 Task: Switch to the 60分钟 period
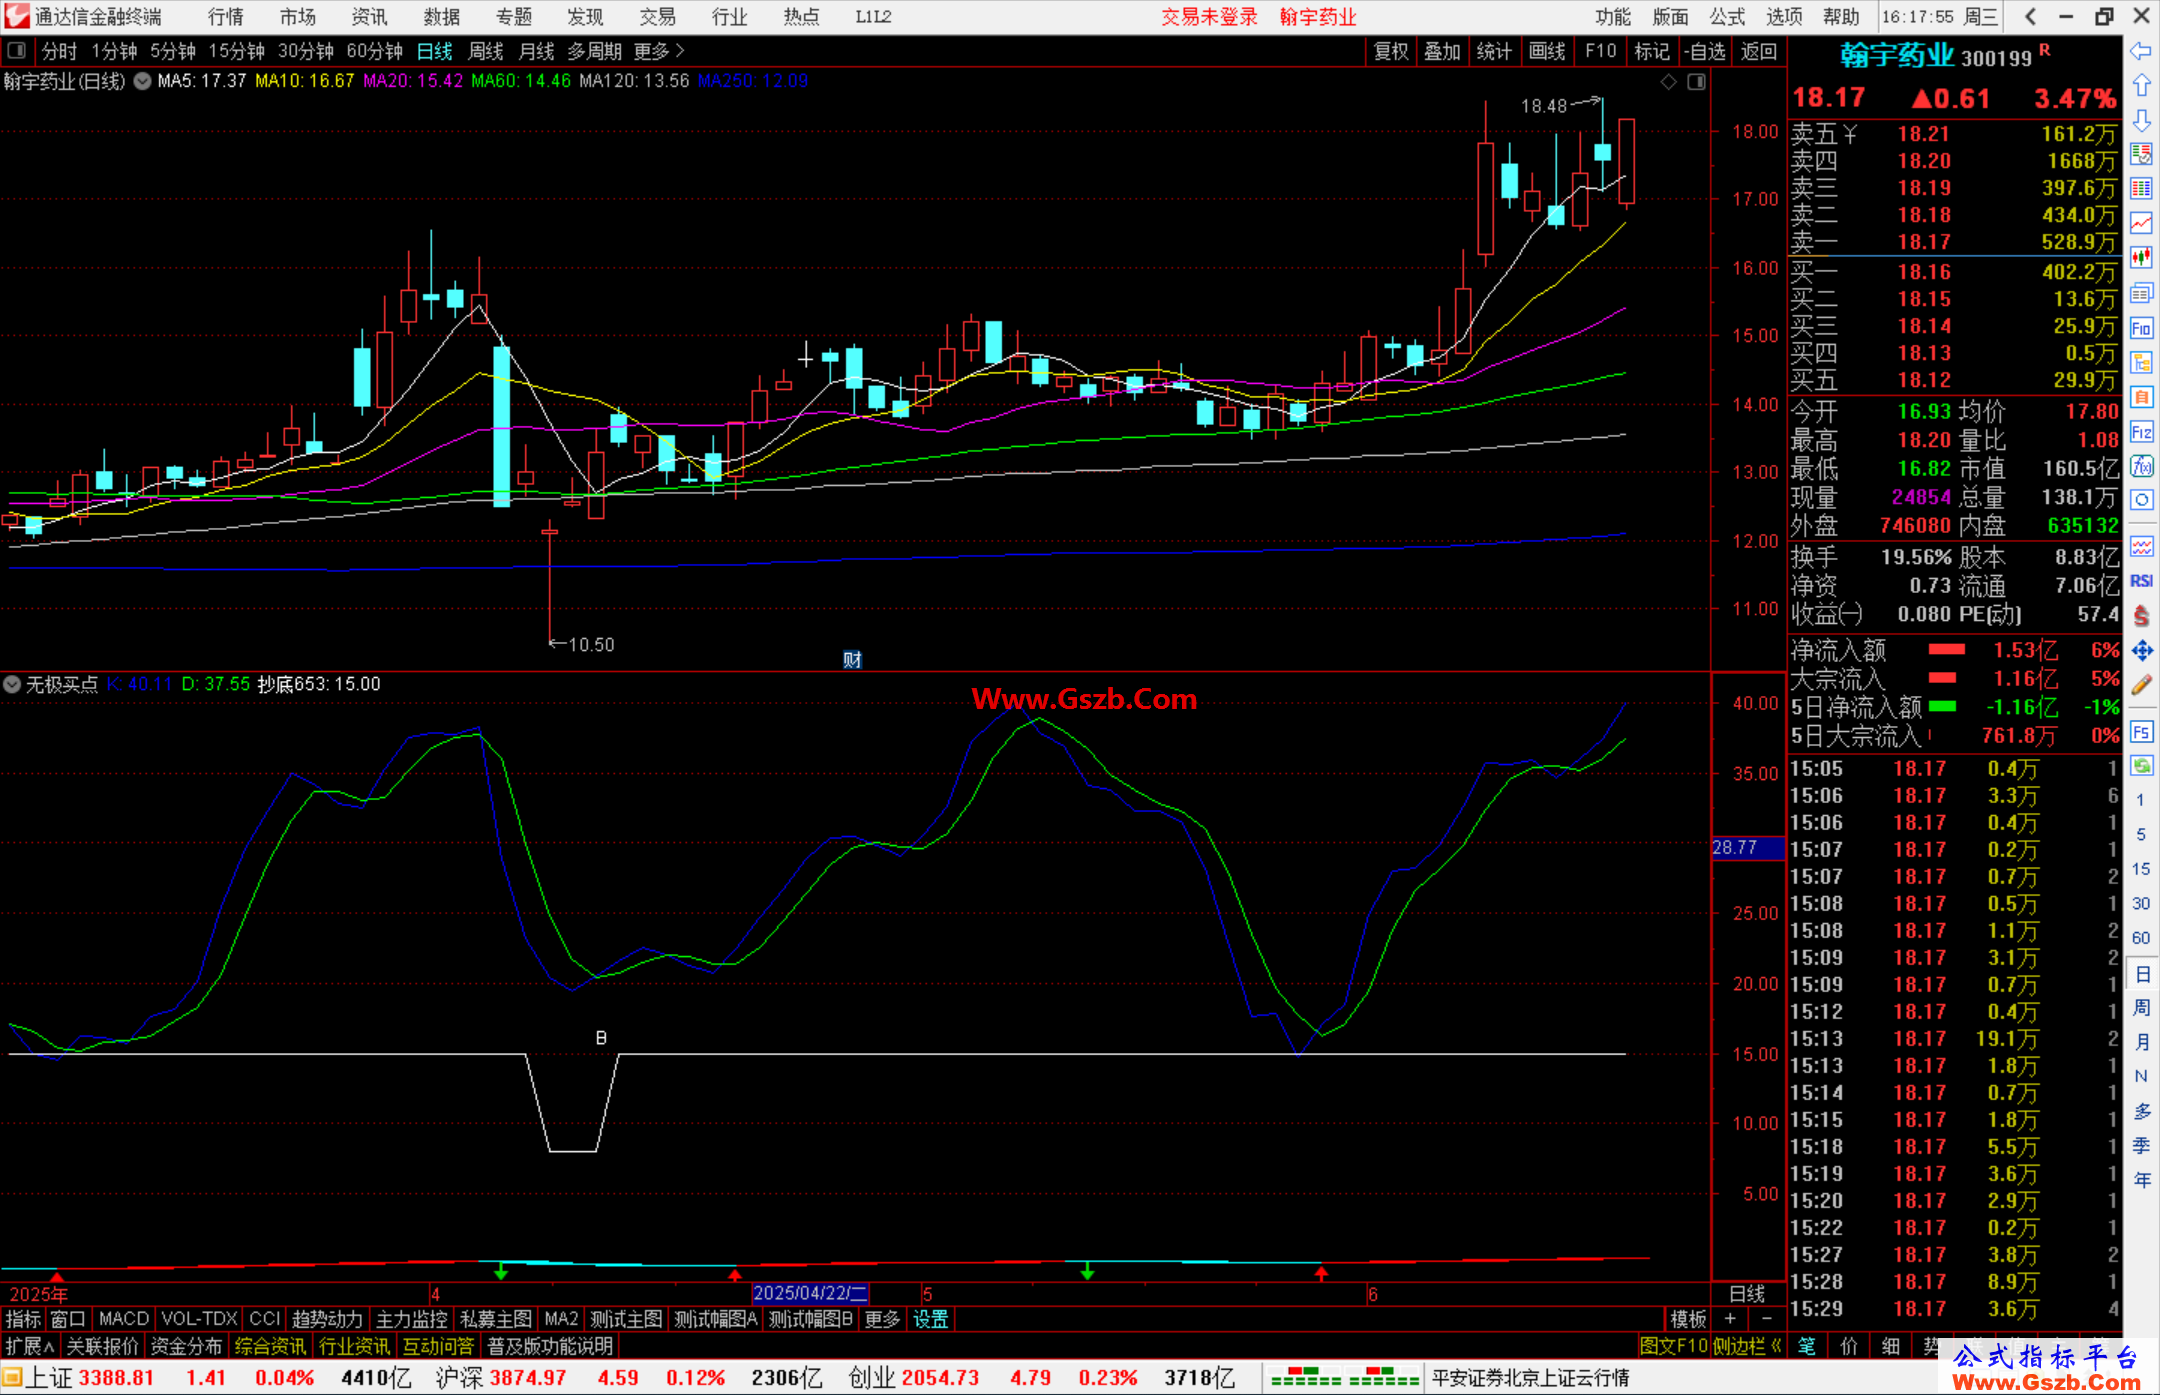pyautogui.click(x=374, y=51)
